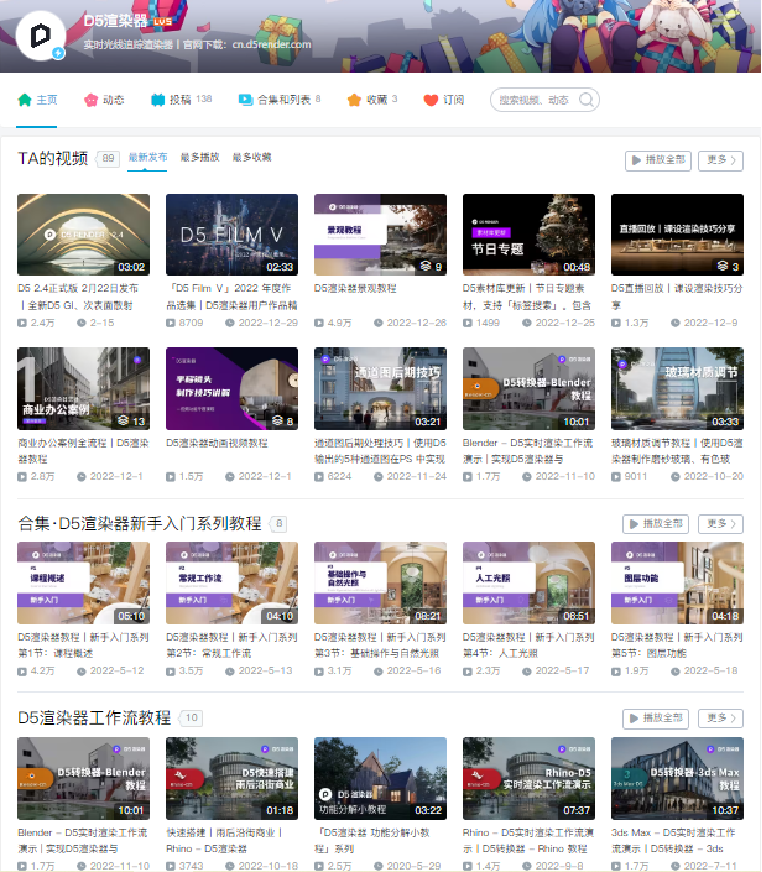The height and width of the screenshot is (872, 762).
Task: Switch to the 动态 tab
Action: pyautogui.click(x=104, y=100)
